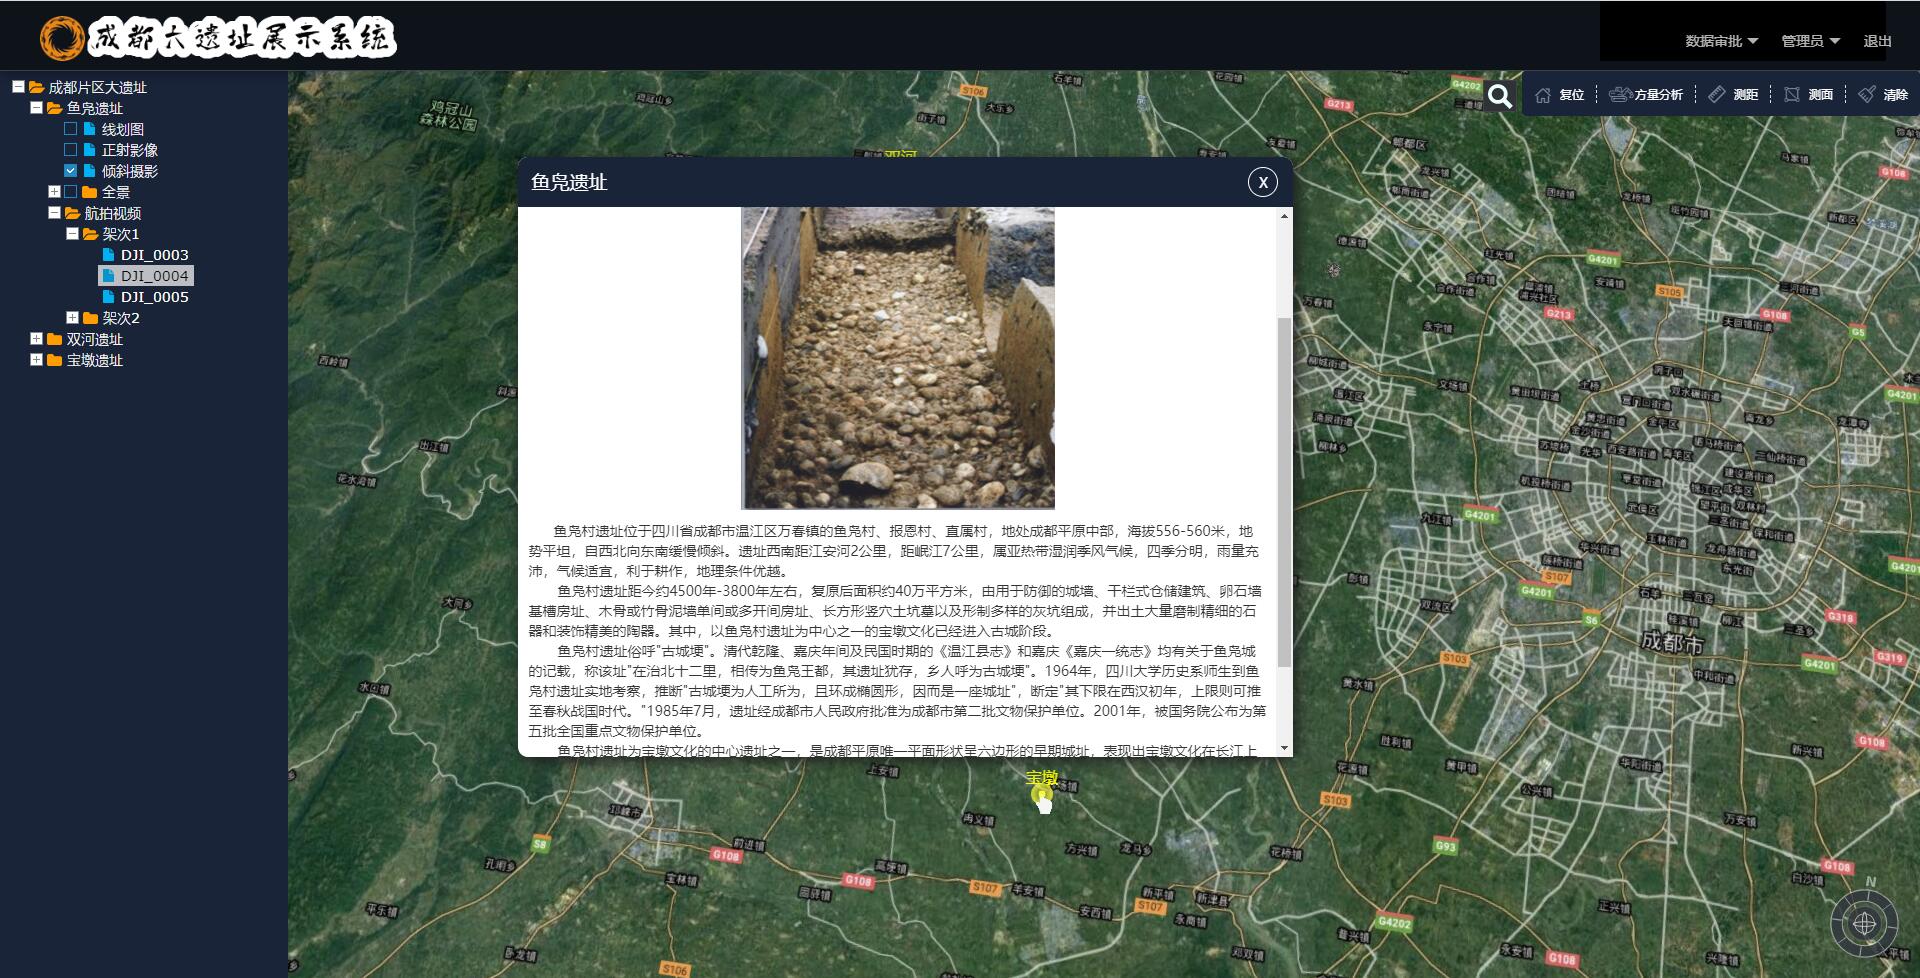Click the 宝墩遗址 tree label
1920x978 pixels.
click(x=95, y=360)
